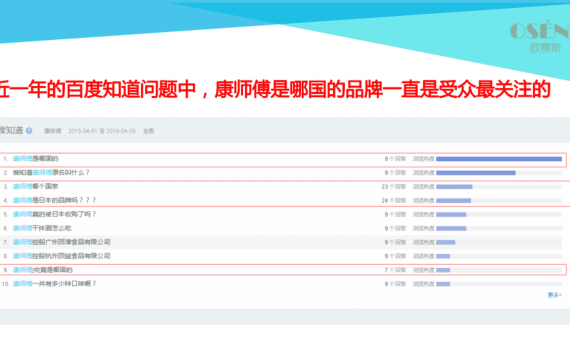The height and width of the screenshot is (360, 570).
Task: Click the heat bar for 康师傅哪个国家
Action: pyautogui.click(x=499, y=187)
